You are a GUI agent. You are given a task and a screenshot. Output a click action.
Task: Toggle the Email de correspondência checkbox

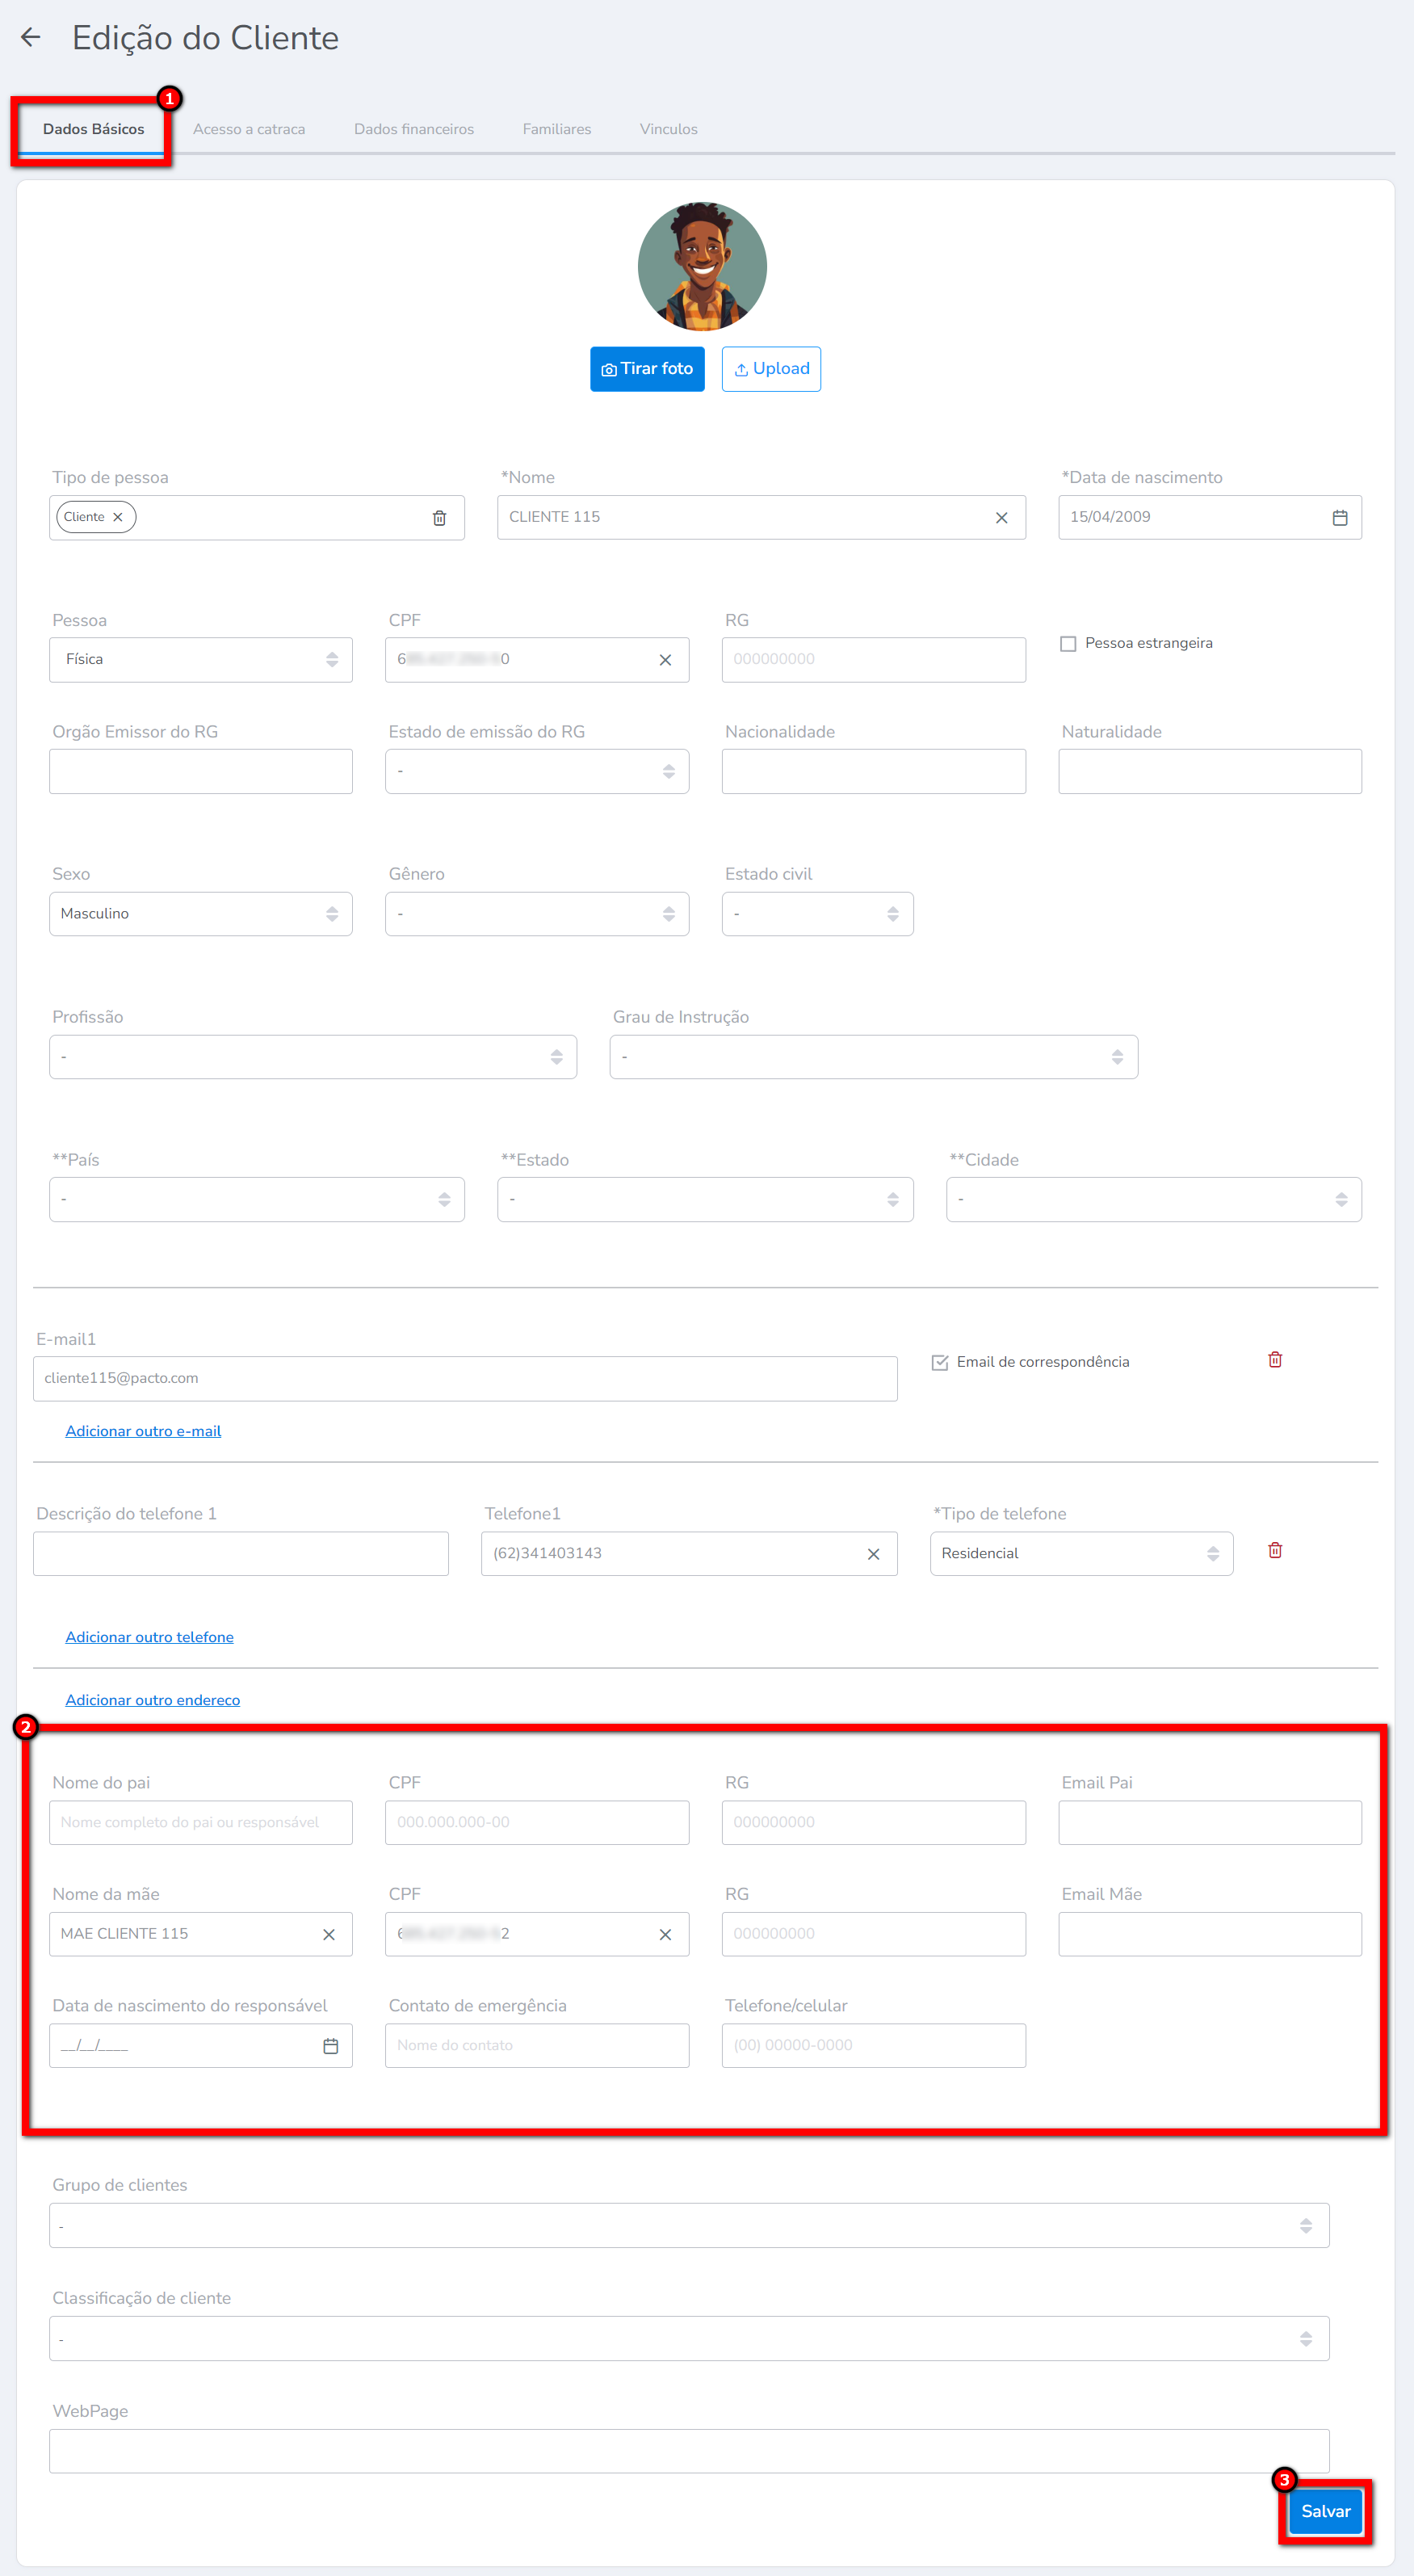click(x=939, y=1363)
